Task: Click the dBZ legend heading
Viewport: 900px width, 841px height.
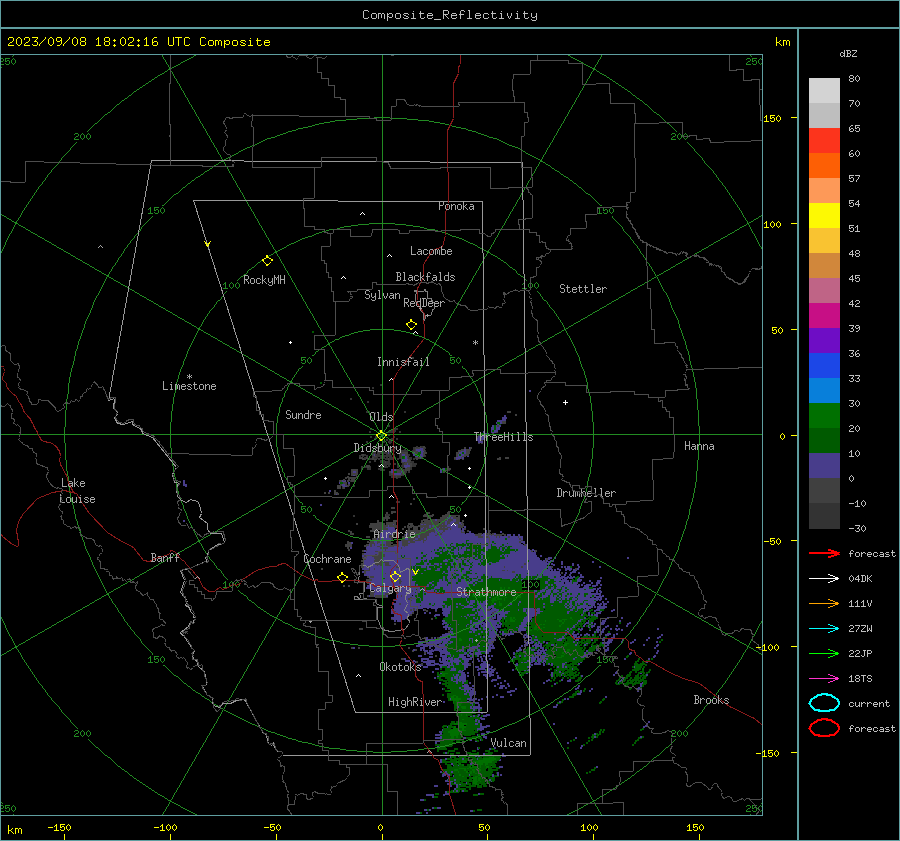Action: (x=848, y=53)
